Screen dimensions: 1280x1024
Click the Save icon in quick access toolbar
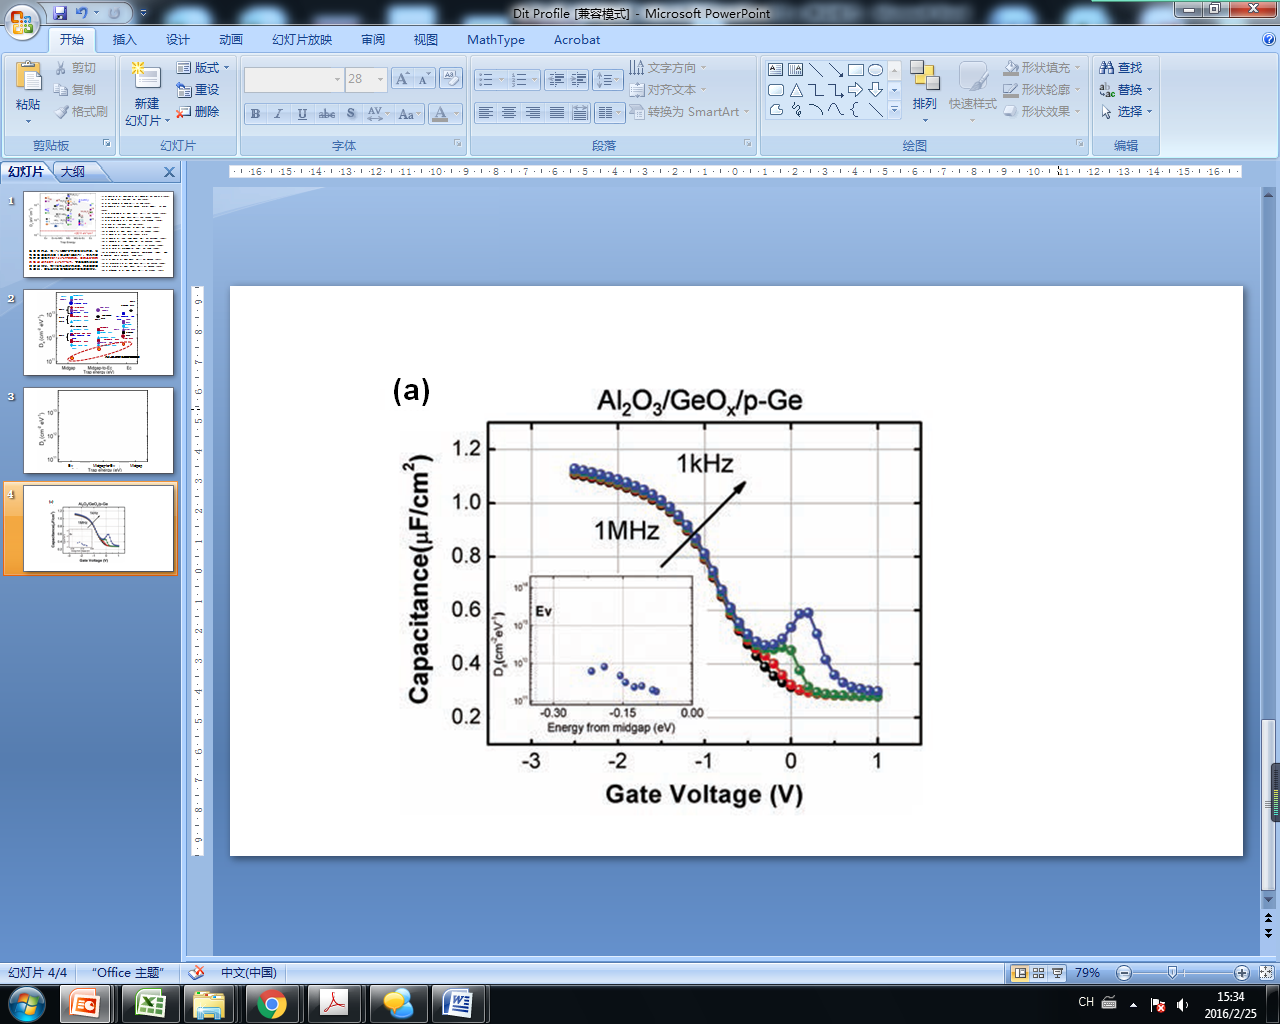tap(60, 13)
